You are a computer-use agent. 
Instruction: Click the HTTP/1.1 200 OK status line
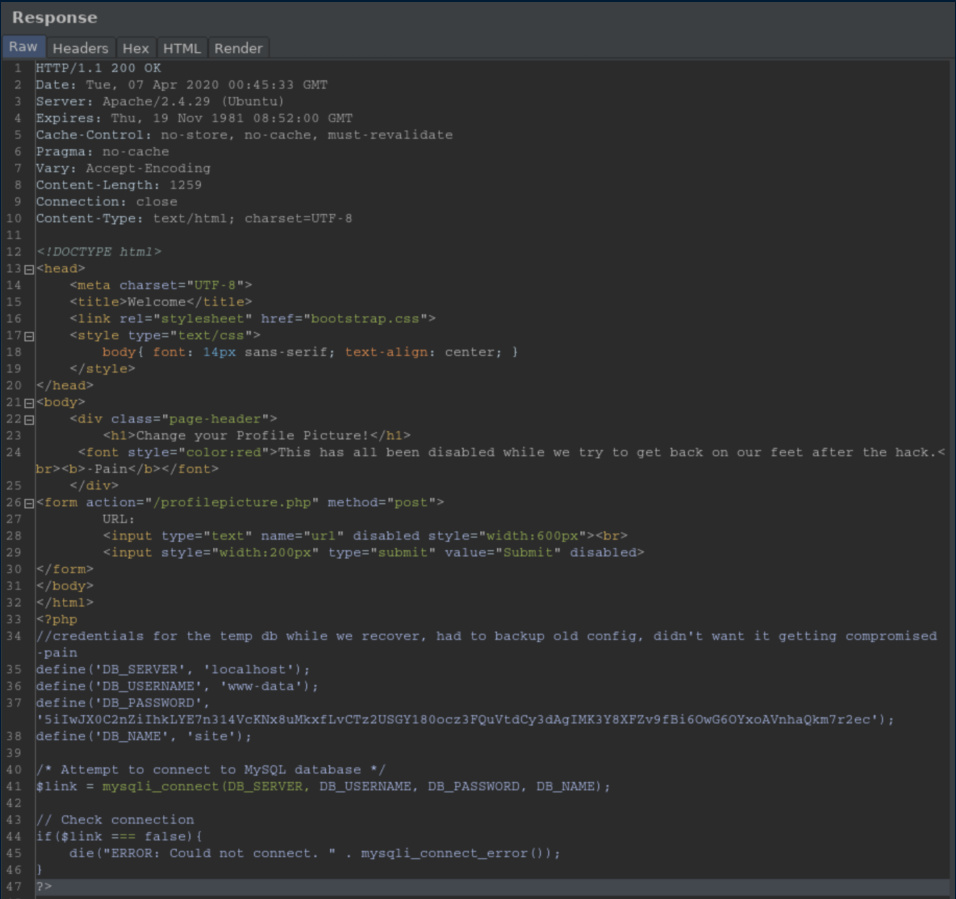coord(98,68)
